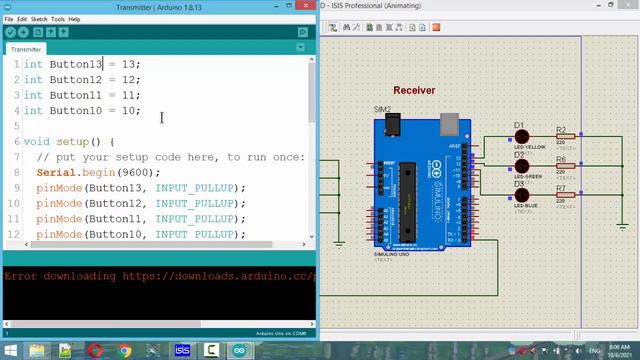Click the code editor scroll-right arrow
Screen dimensions: 640x360
click(x=304, y=244)
